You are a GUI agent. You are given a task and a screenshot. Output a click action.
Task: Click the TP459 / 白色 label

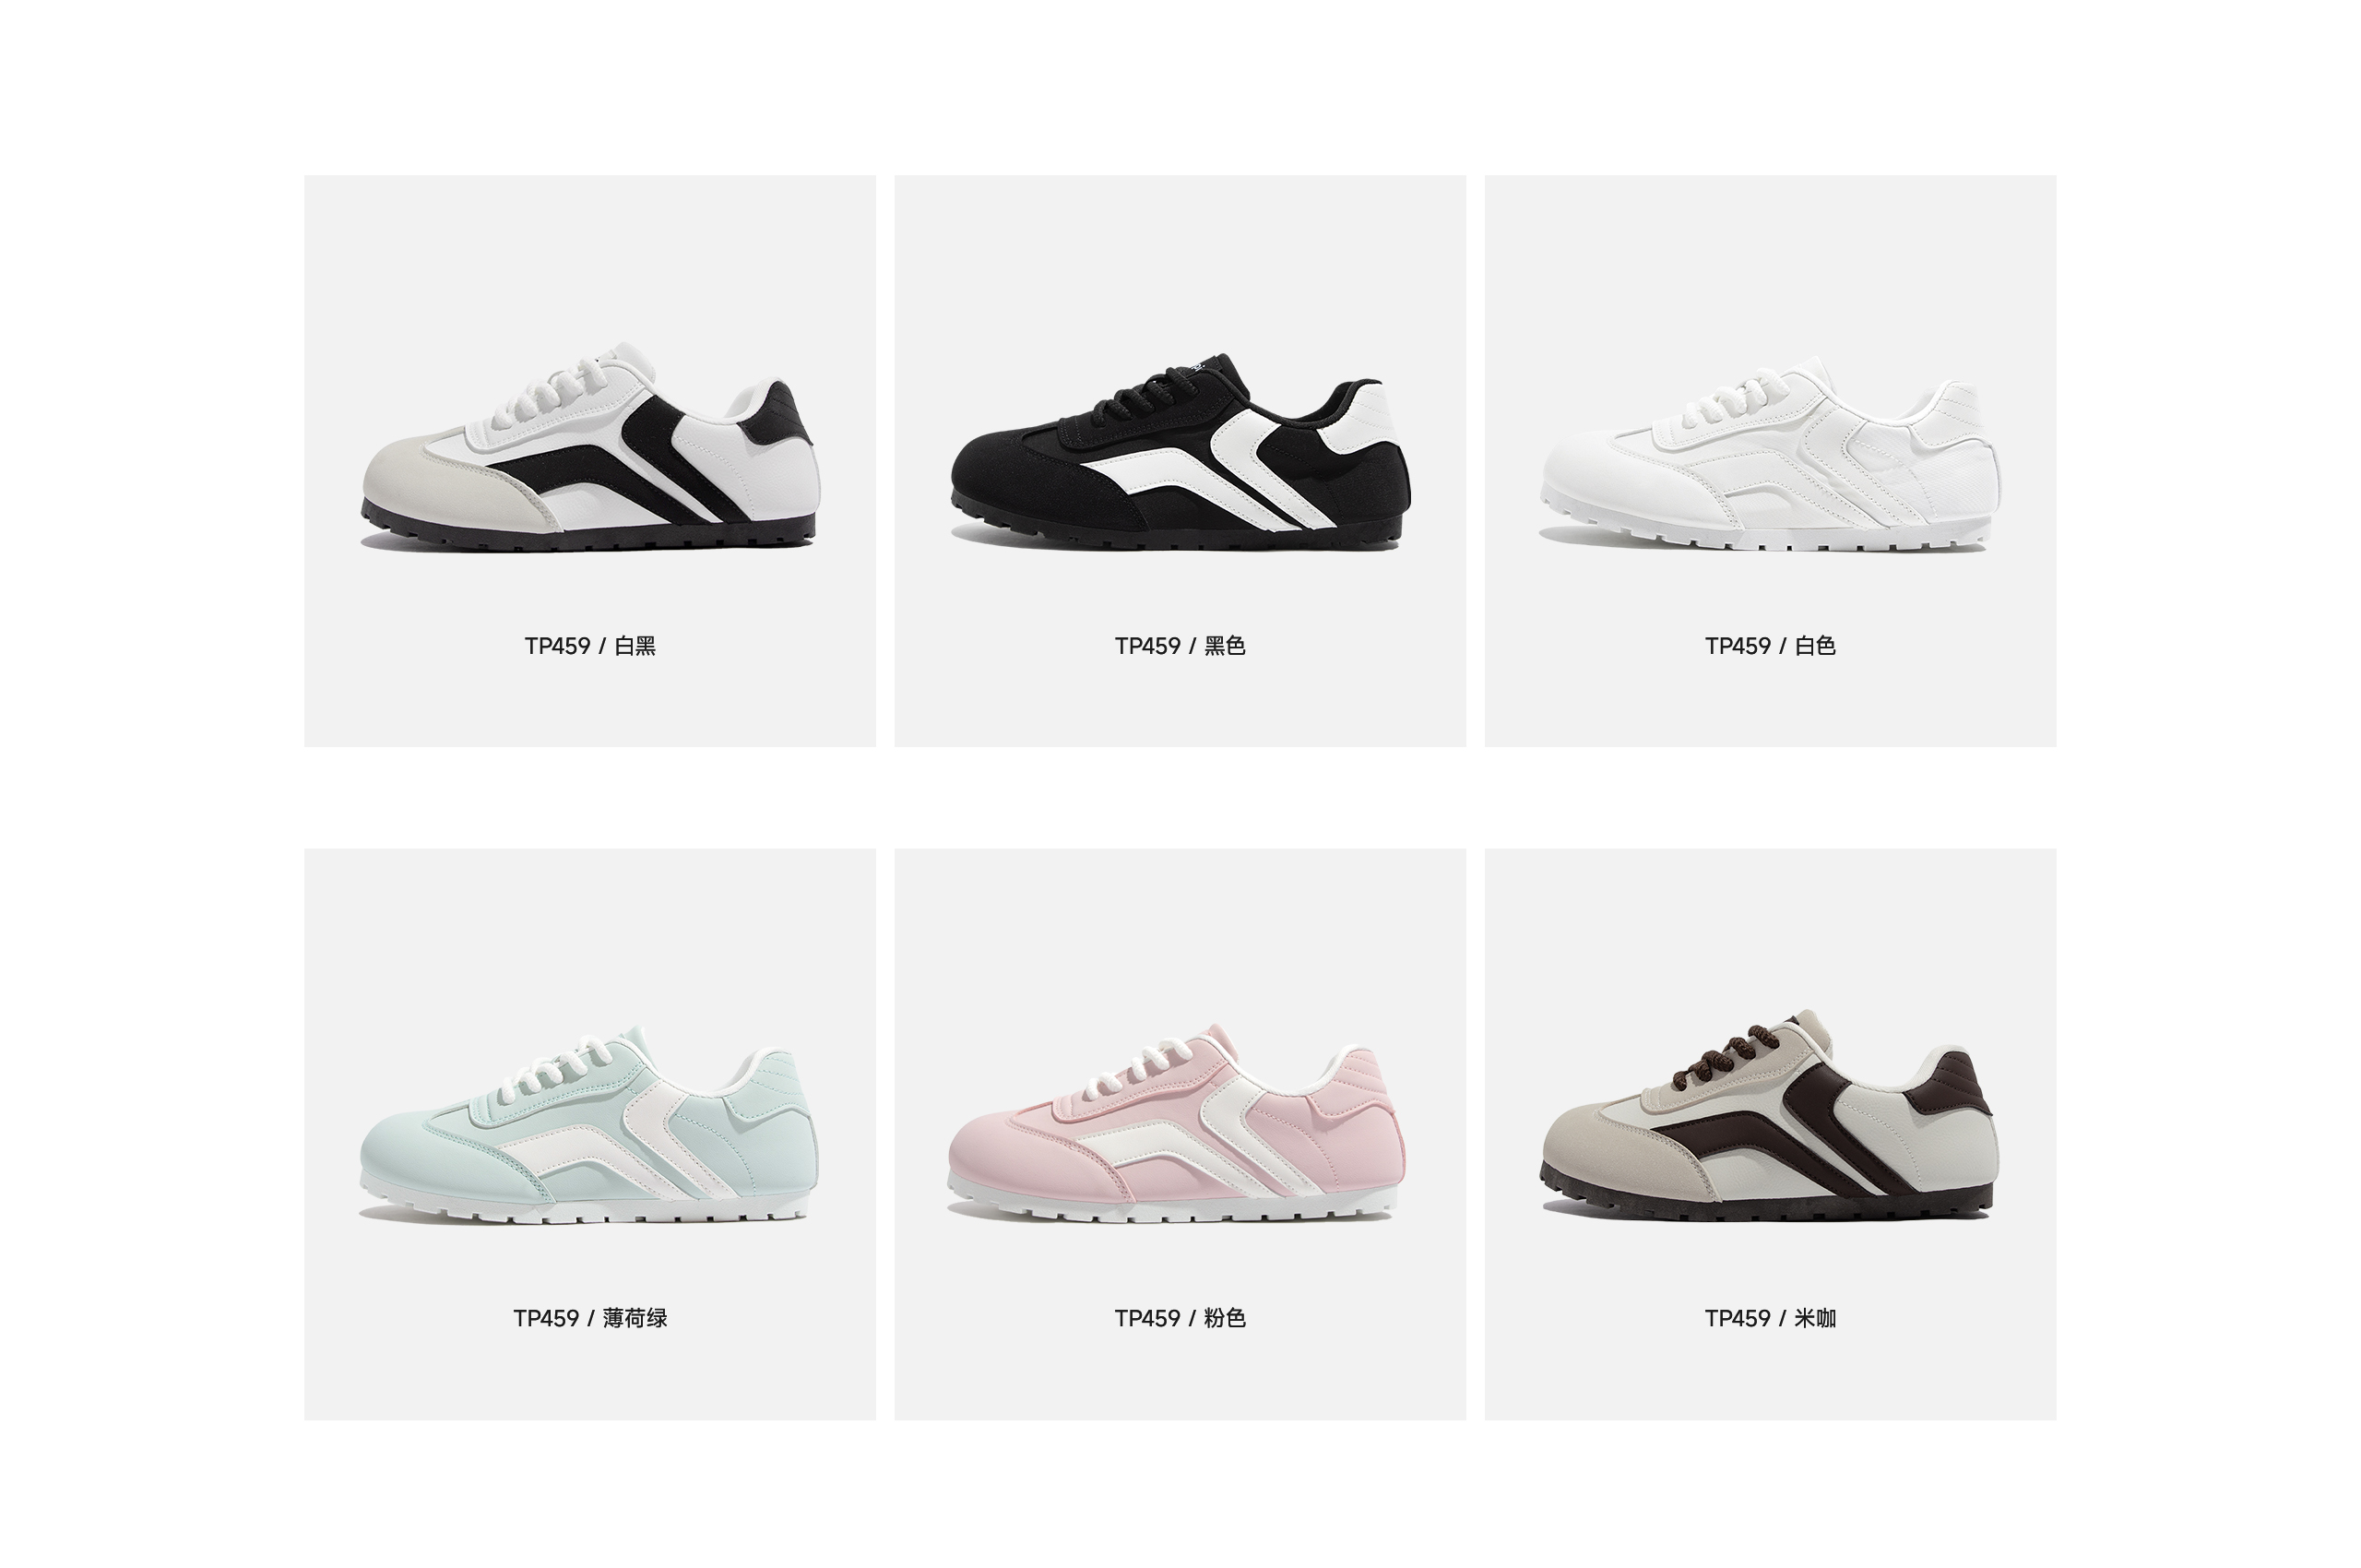pyautogui.click(x=1770, y=646)
